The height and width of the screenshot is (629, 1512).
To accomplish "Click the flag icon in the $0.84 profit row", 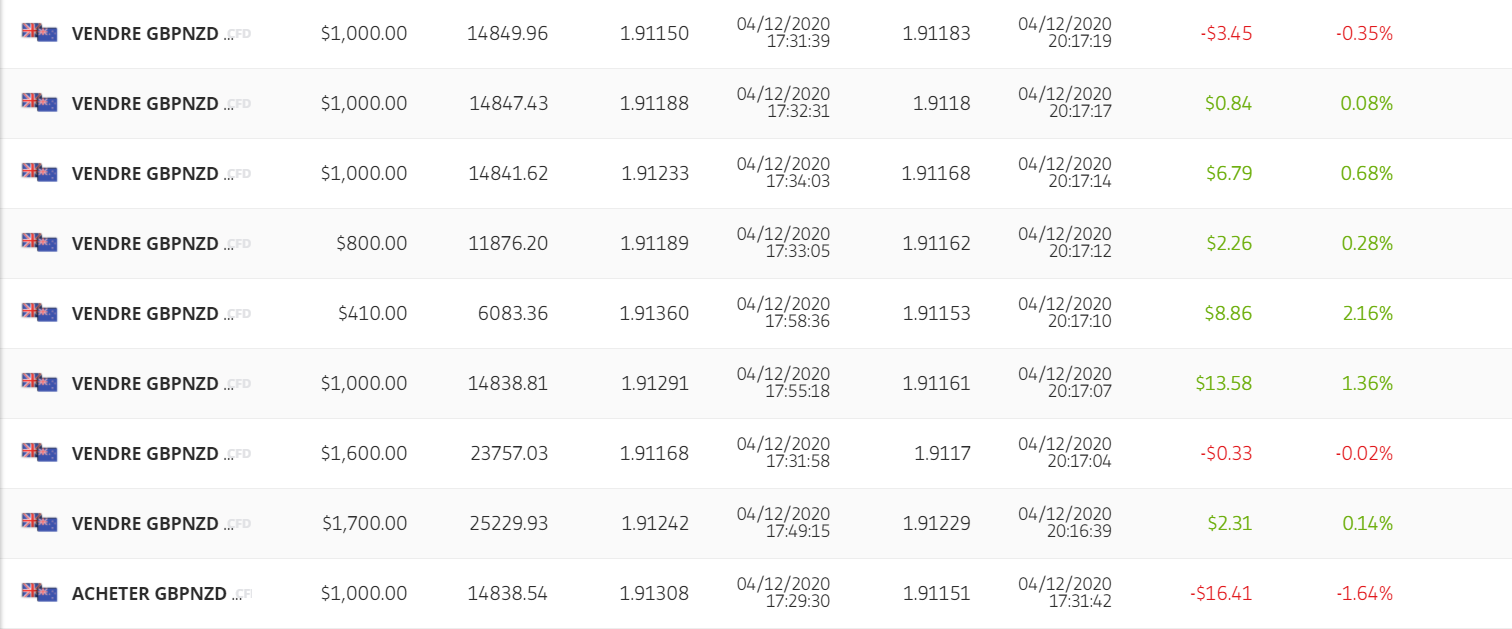I will (40, 102).
